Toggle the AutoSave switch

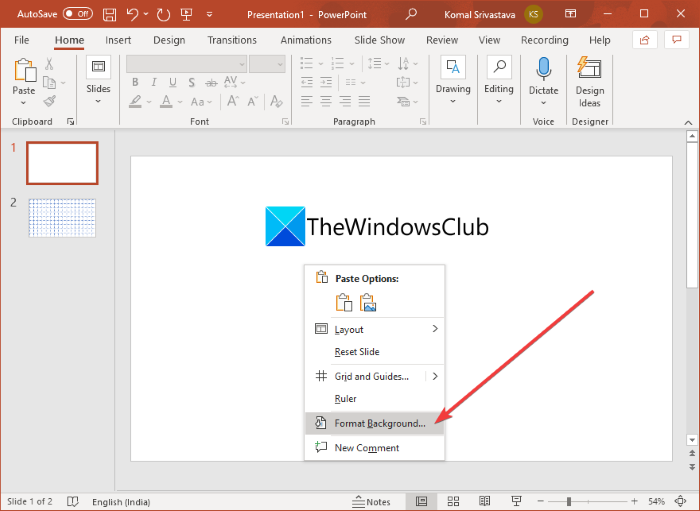pos(78,14)
